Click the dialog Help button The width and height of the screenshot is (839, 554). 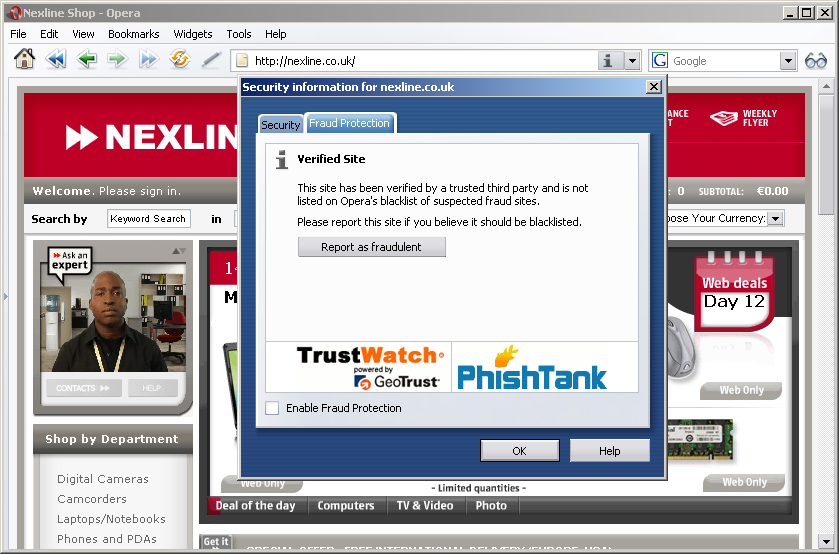pyautogui.click(x=609, y=451)
